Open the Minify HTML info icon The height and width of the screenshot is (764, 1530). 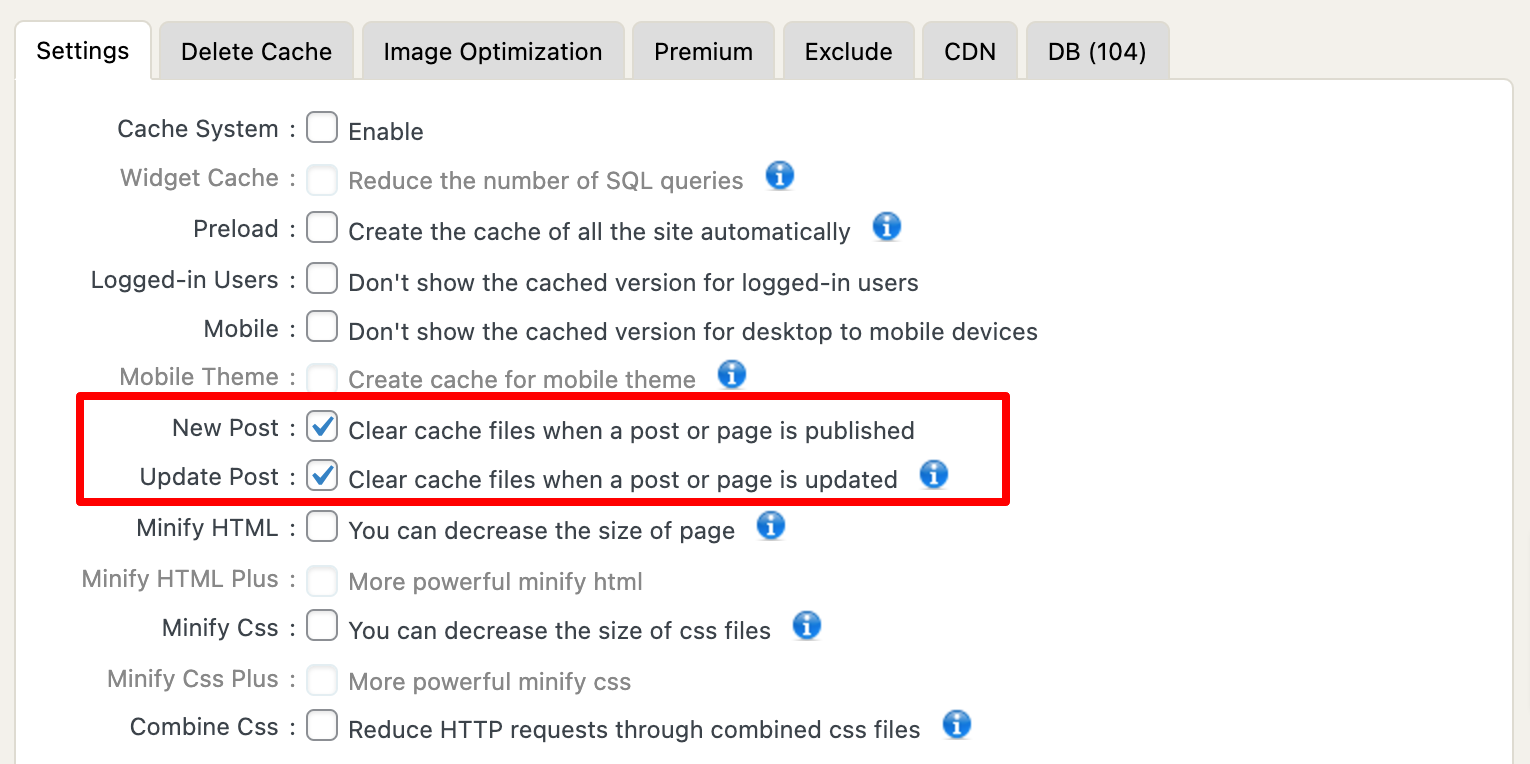(770, 525)
